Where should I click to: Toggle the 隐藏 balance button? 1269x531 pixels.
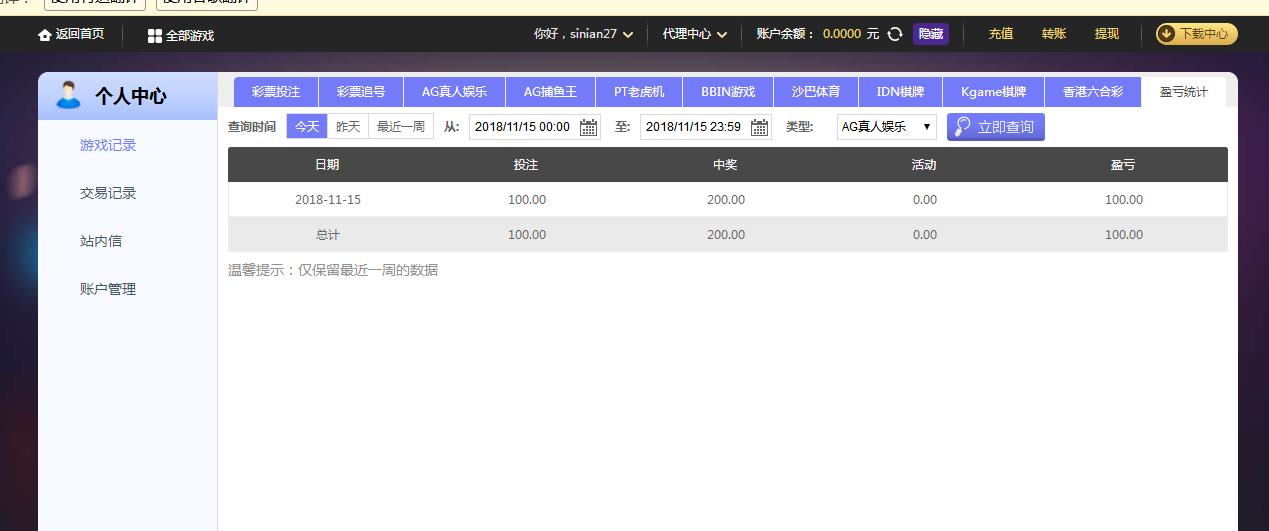[x=931, y=34]
